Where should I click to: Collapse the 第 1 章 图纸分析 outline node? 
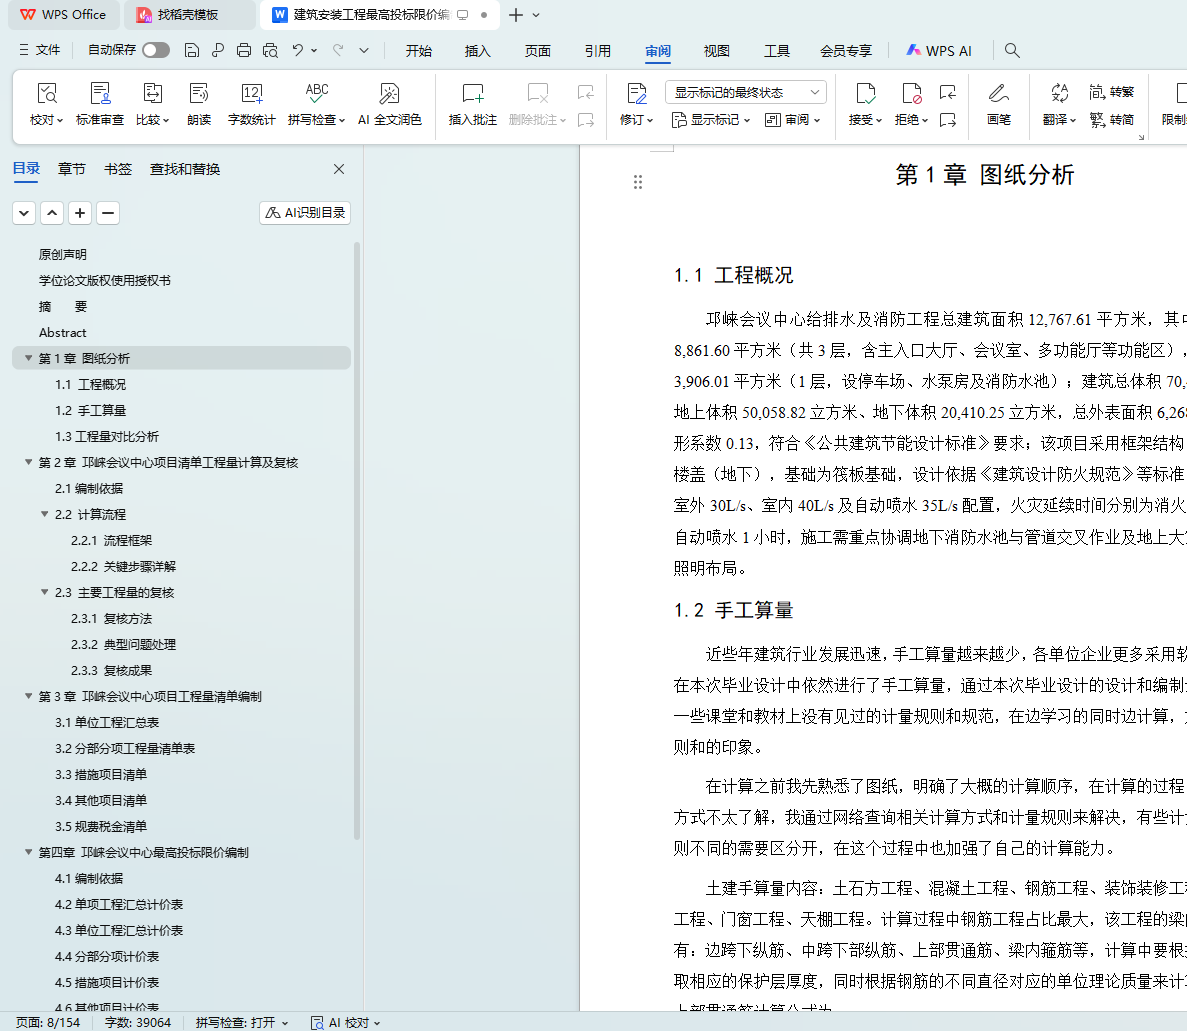tap(28, 358)
